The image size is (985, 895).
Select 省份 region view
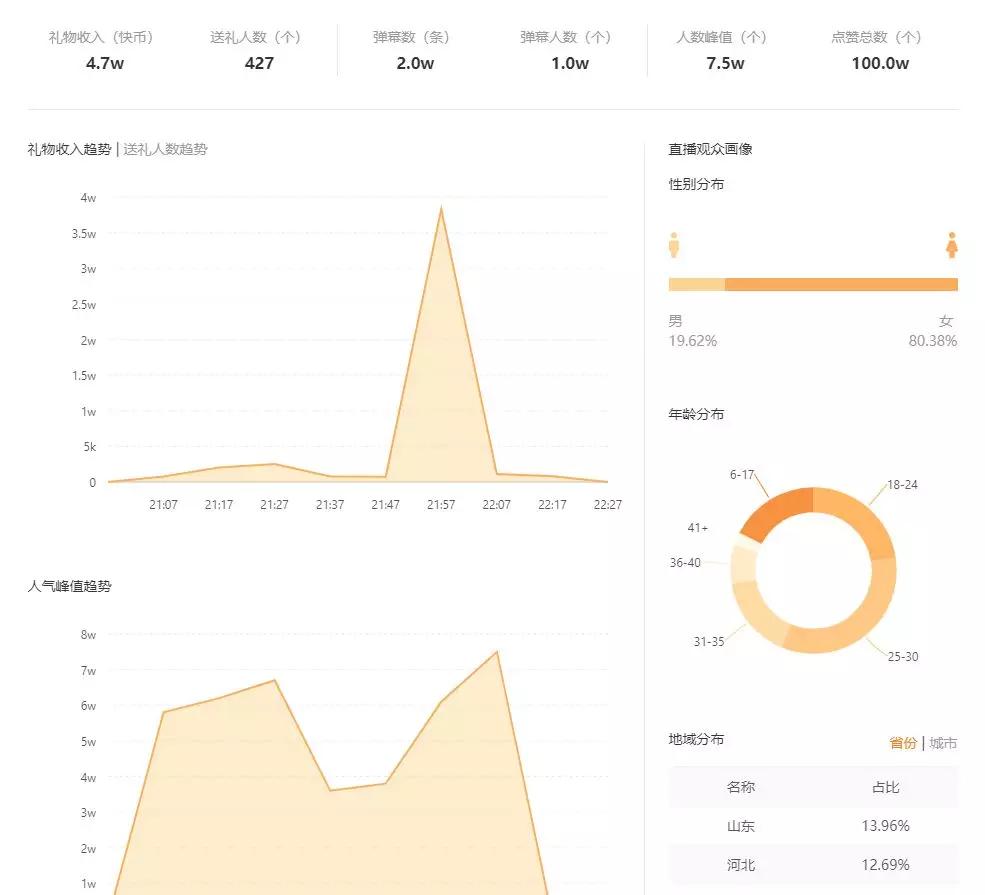coord(903,743)
